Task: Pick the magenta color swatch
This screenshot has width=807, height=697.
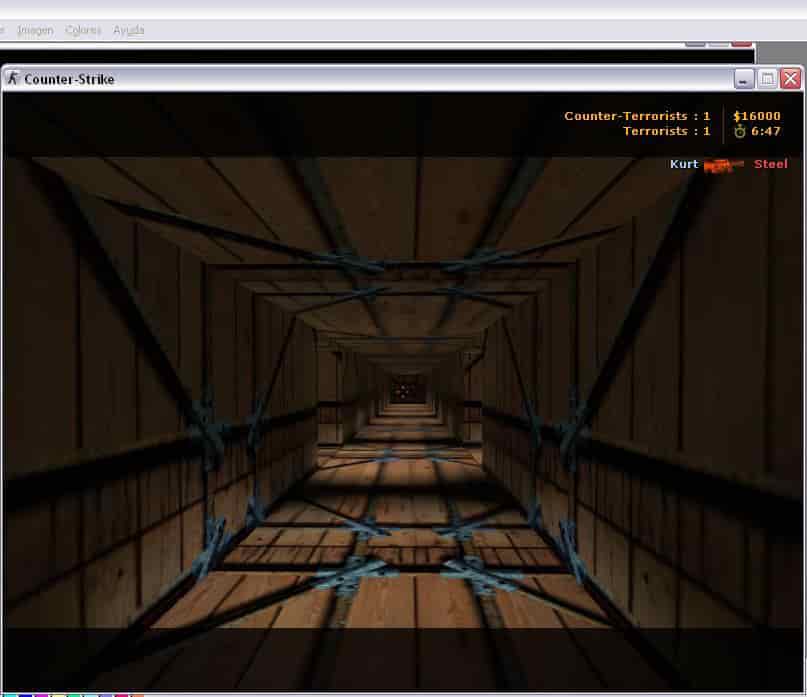Action: pyautogui.click(x=41, y=695)
